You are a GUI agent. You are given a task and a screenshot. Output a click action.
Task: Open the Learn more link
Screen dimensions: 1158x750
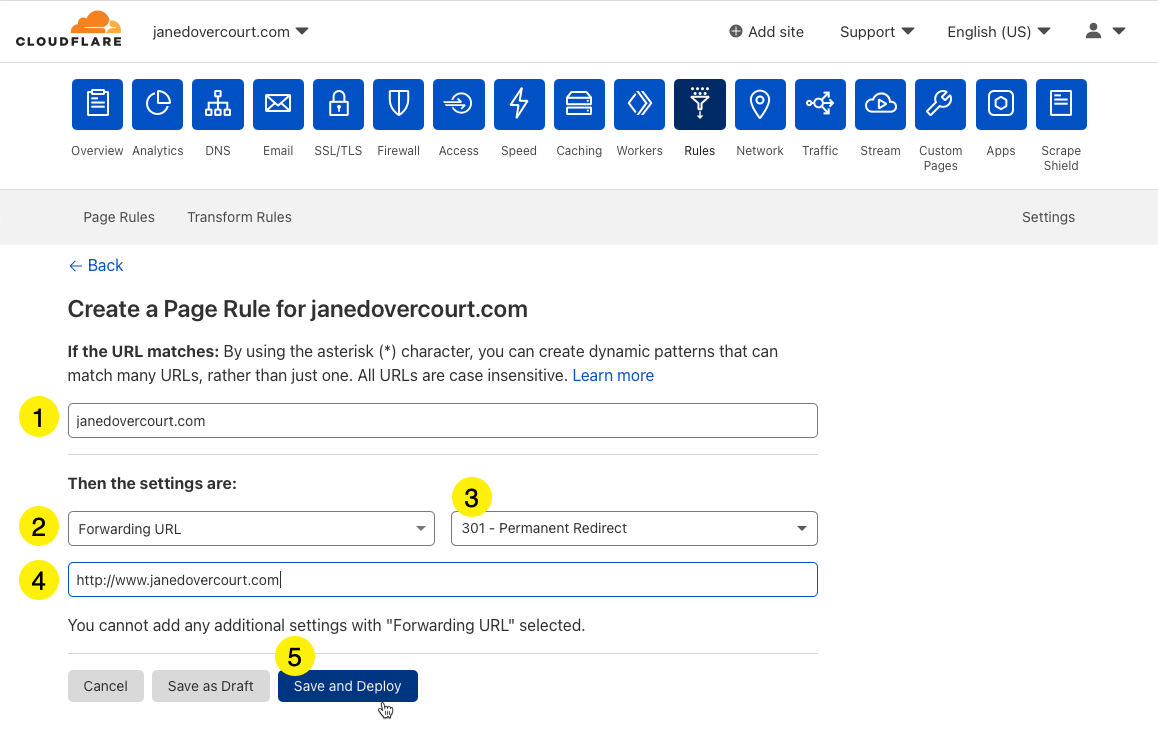pyautogui.click(x=613, y=375)
